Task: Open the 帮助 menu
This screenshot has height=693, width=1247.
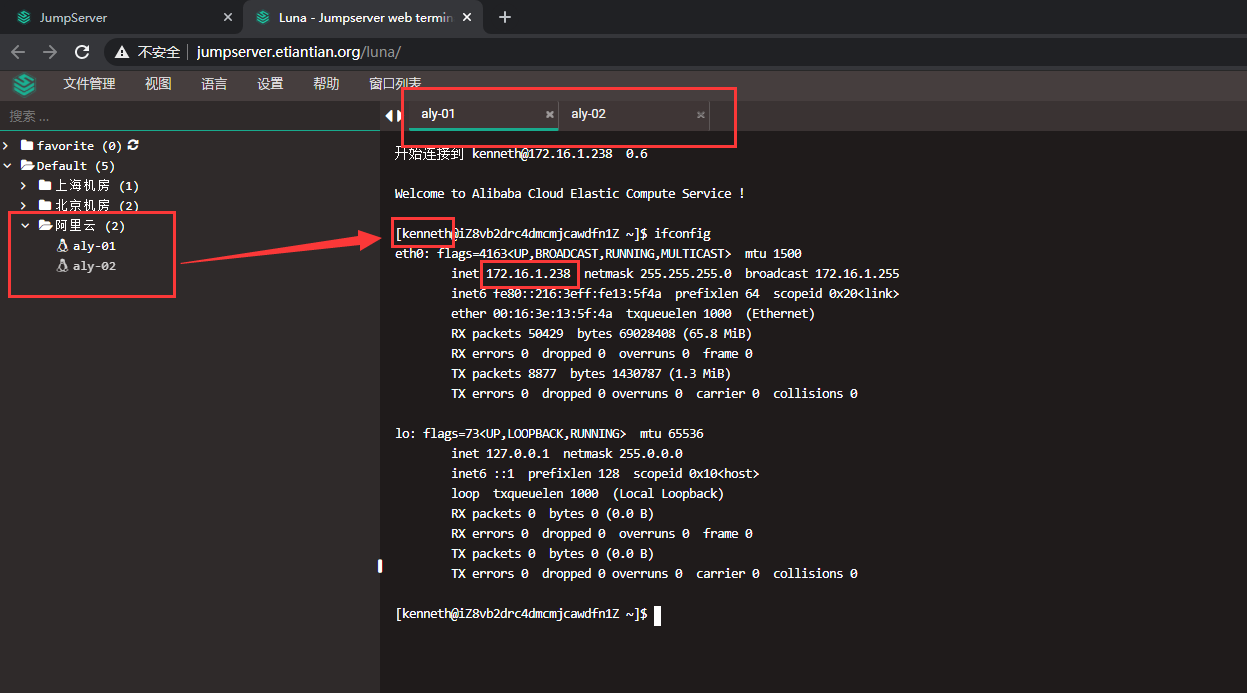Action: pyautogui.click(x=326, y=84)
